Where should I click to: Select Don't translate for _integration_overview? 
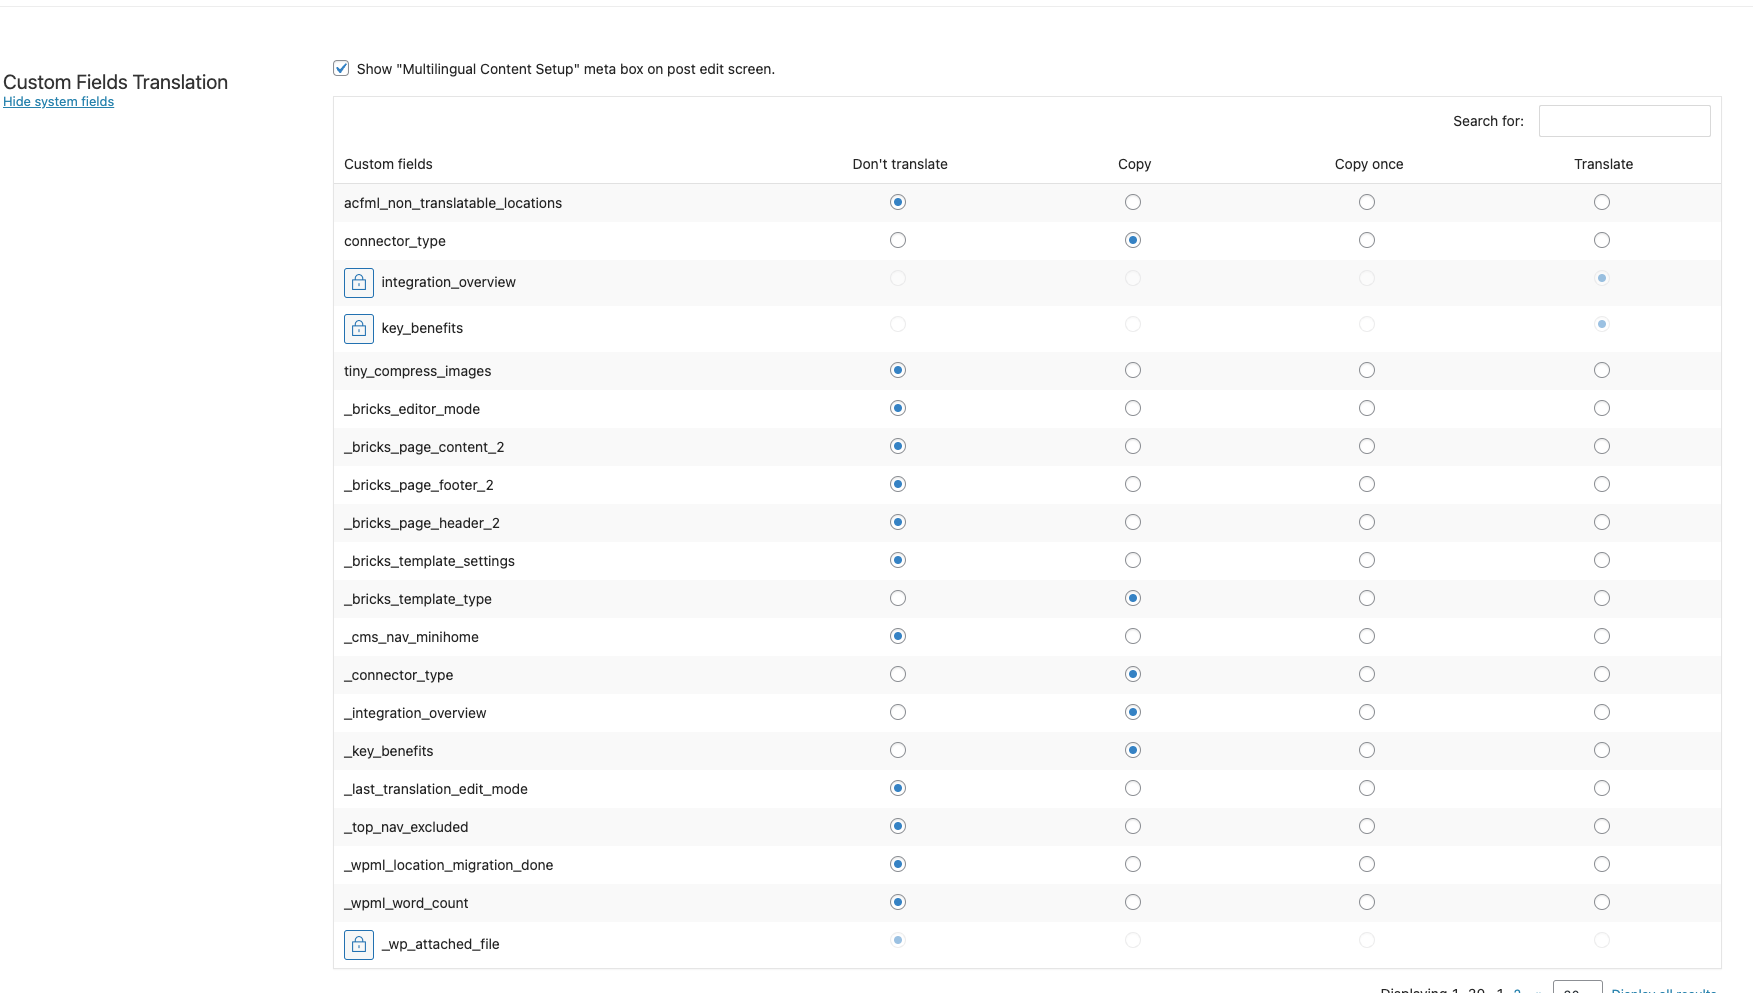point(898,712)
